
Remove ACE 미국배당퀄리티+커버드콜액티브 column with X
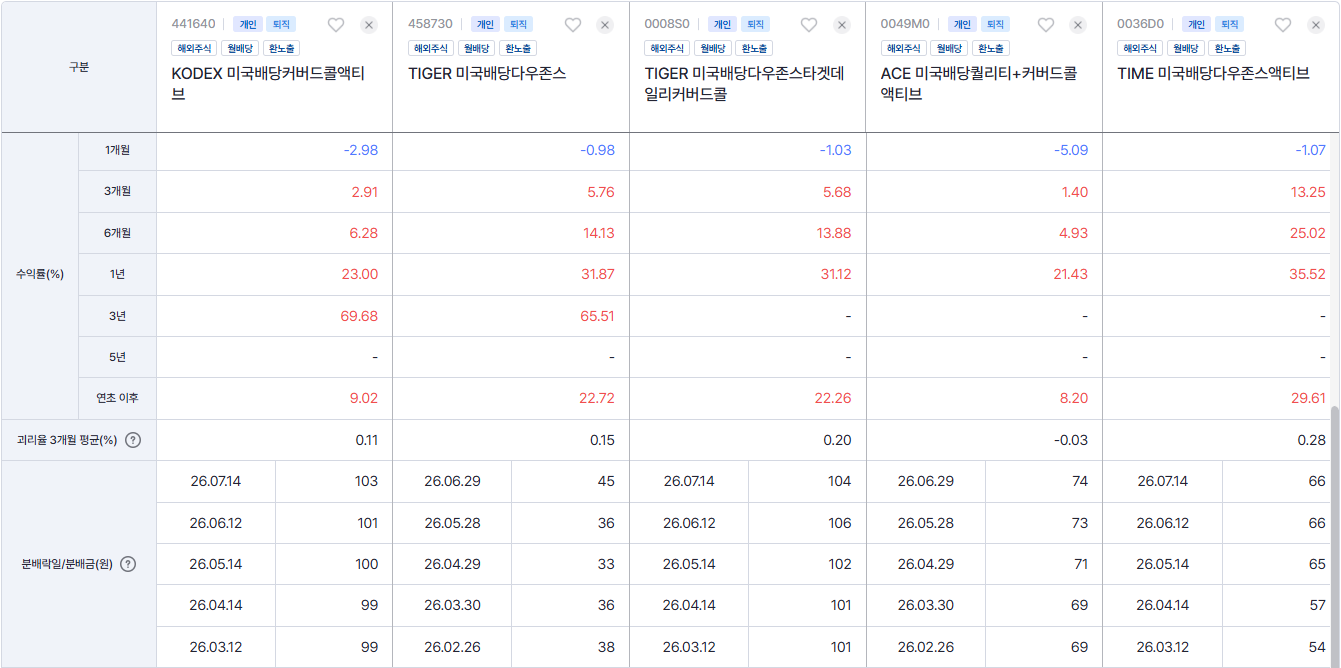coord(1078,25)
